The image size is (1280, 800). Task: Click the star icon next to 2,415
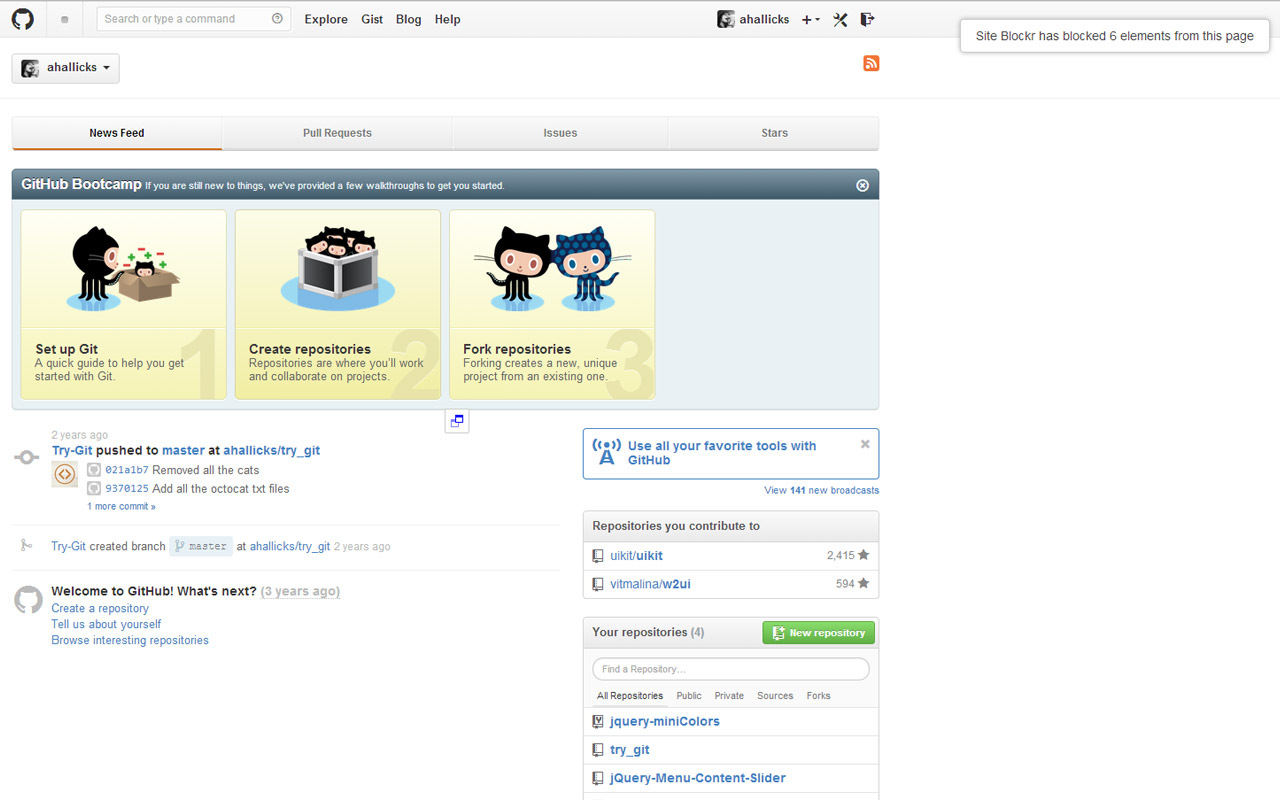[x=863, y=555]
